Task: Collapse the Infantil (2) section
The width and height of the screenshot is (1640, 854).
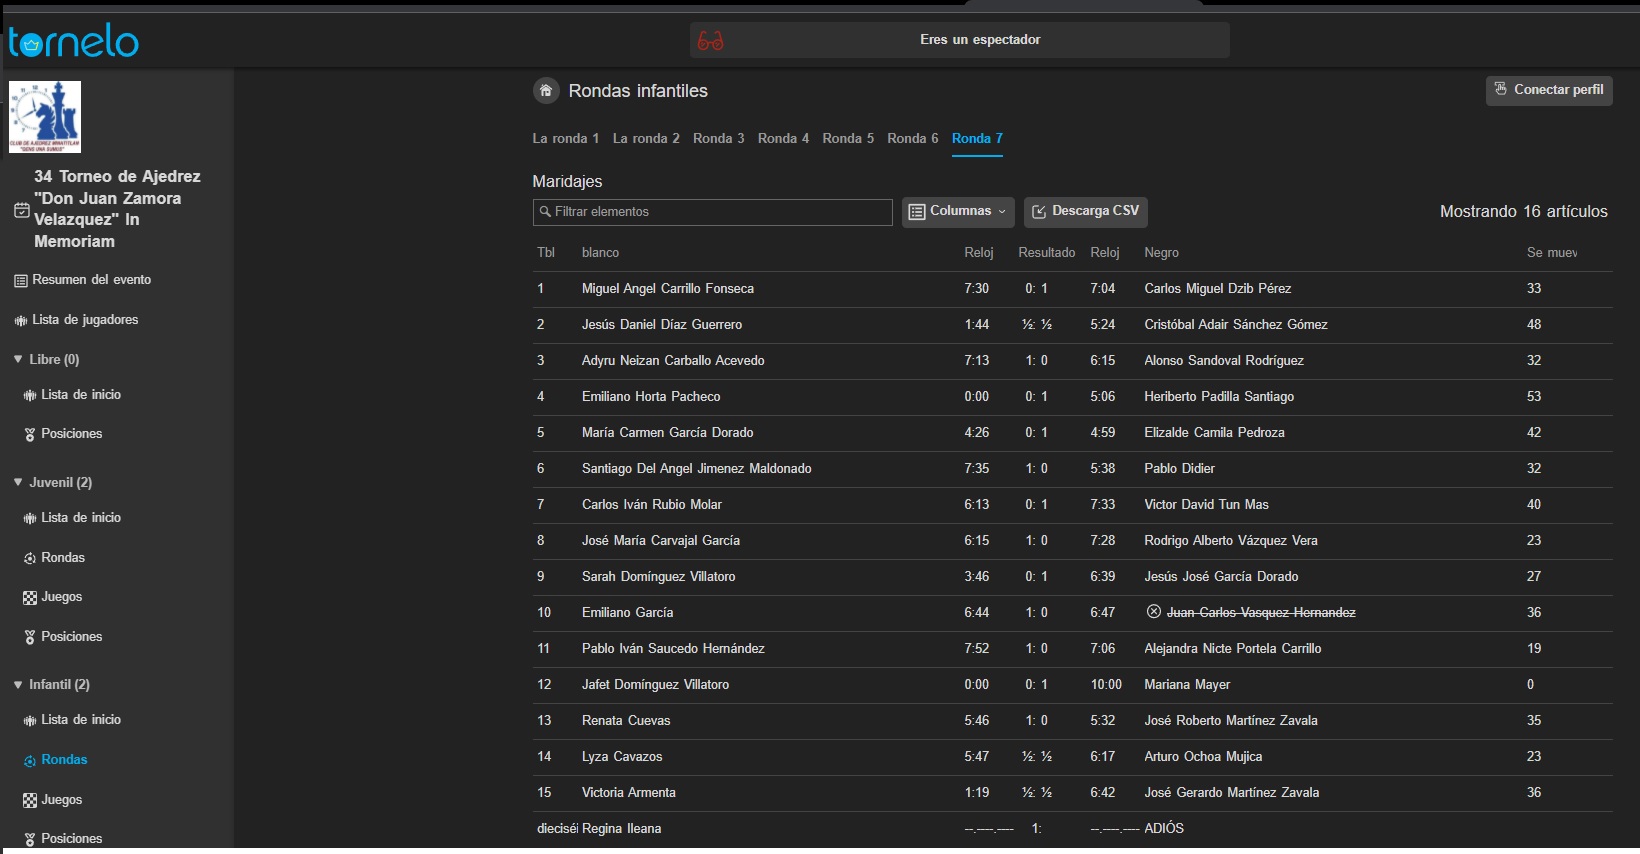Action: click(18, 685)
